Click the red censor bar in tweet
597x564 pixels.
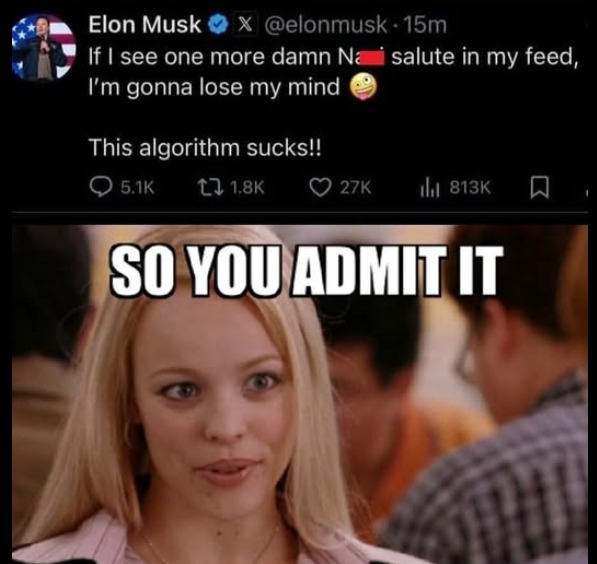click(x=372, y=60)
